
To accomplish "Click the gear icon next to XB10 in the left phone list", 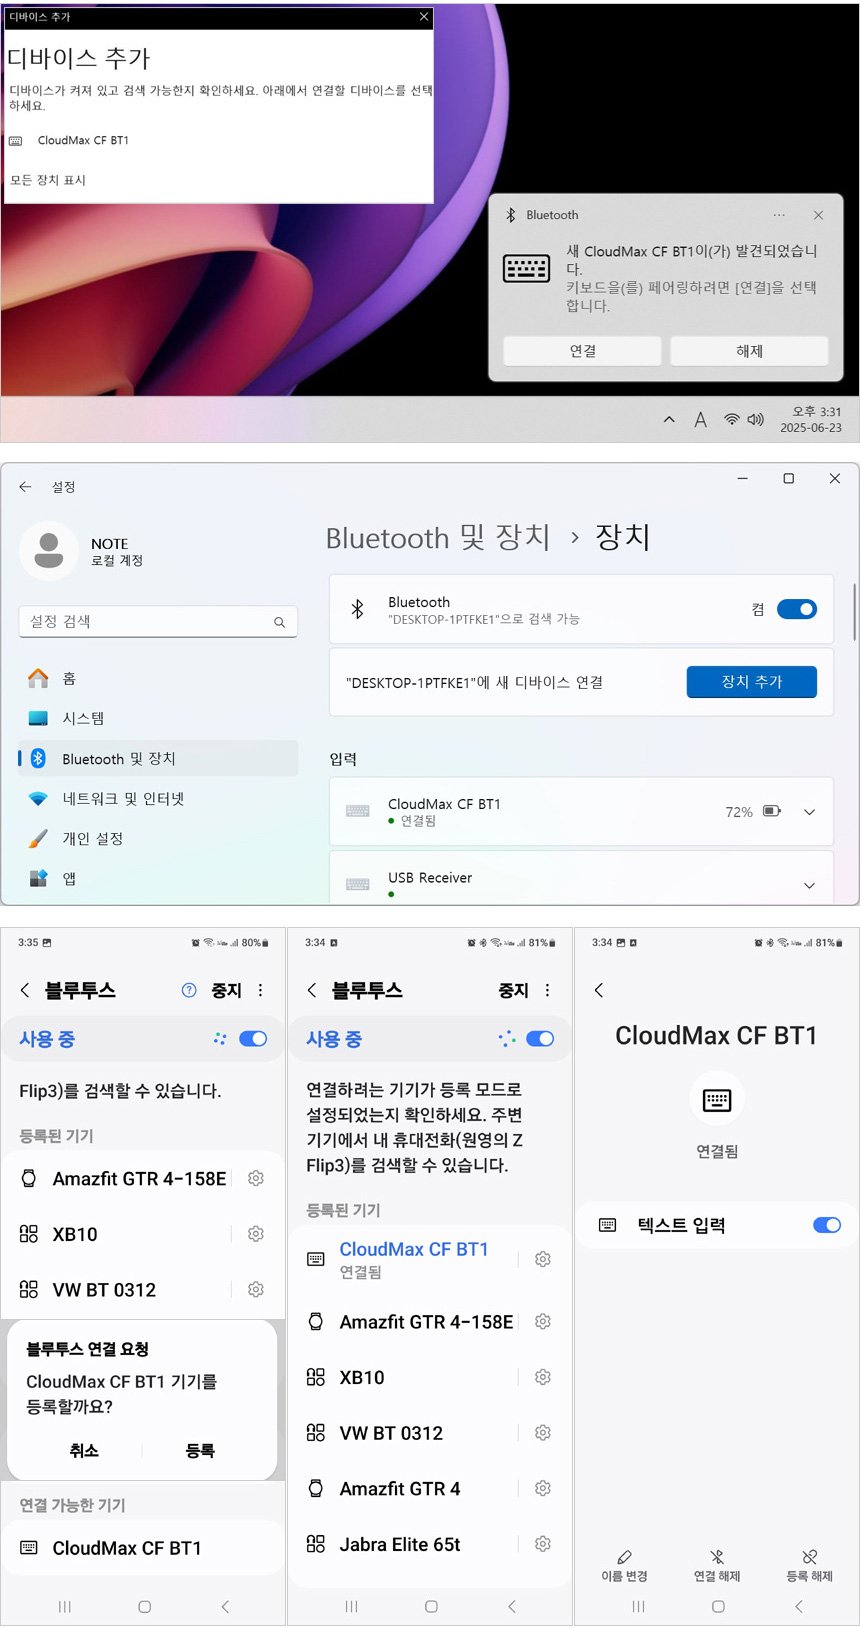I will (x=256, y=1234).
